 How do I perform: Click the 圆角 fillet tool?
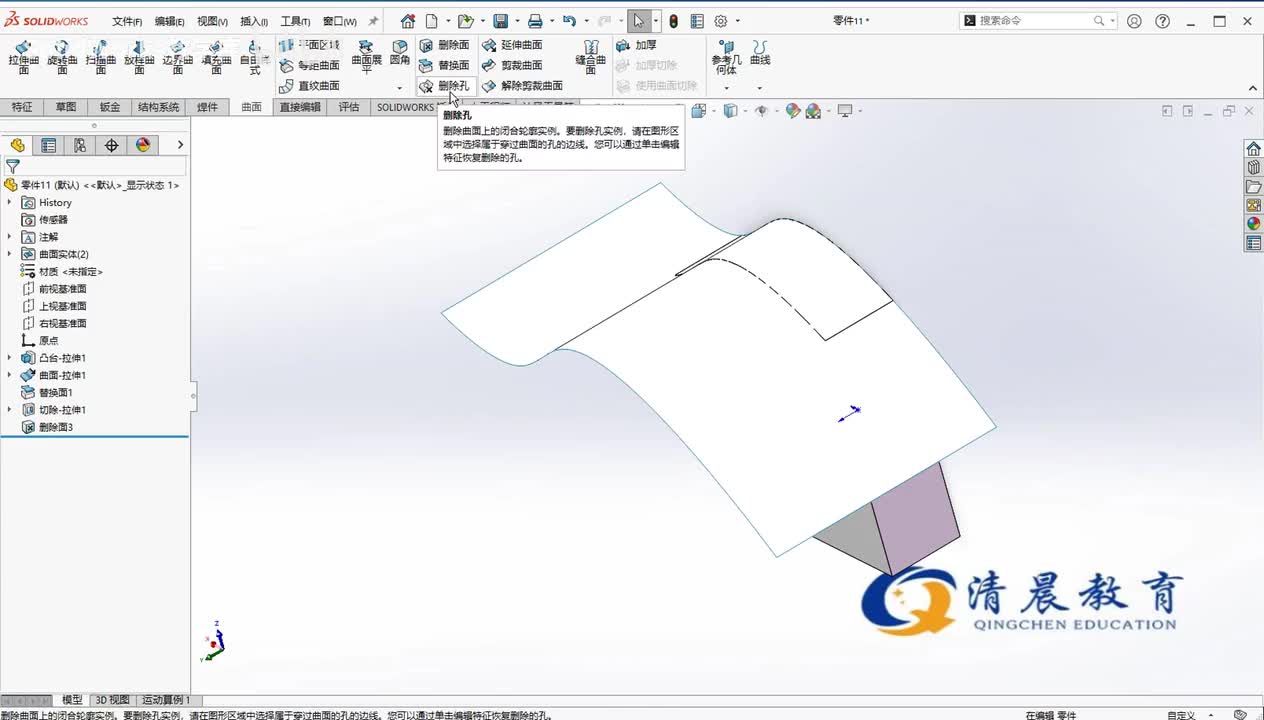tap(400, 53)
